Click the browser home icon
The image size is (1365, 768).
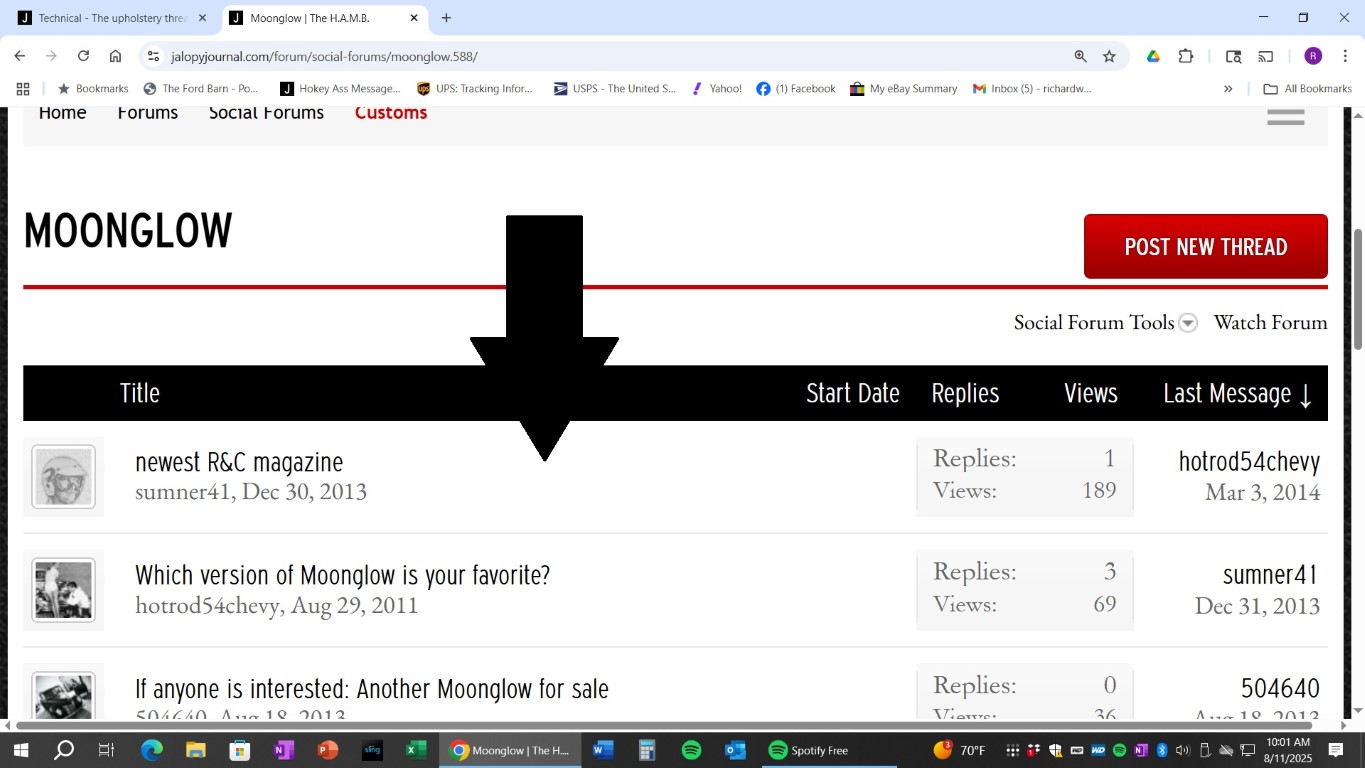pyautogui.click(x=116, y=56)
